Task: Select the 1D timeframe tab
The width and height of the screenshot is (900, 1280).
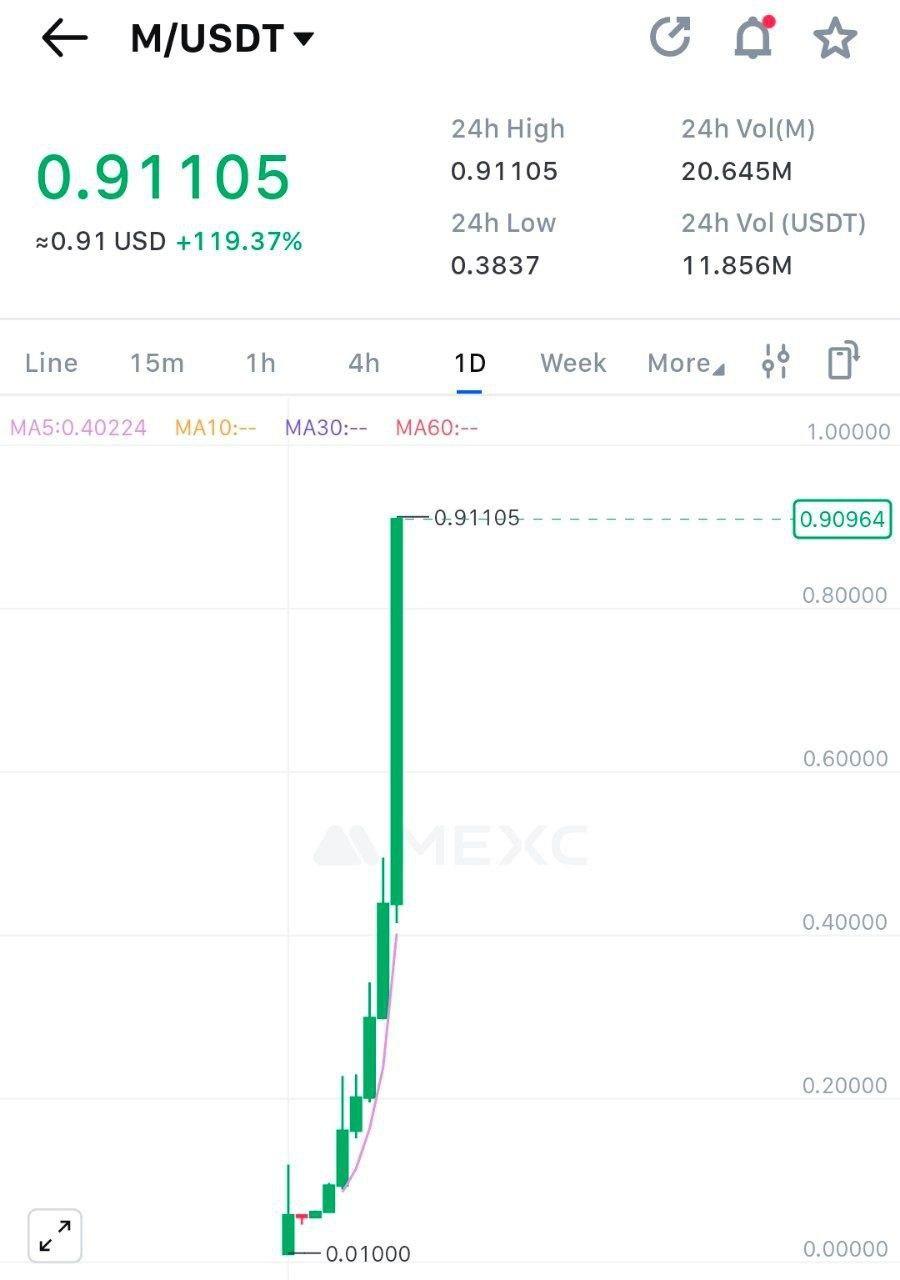Action: [469, 363]
